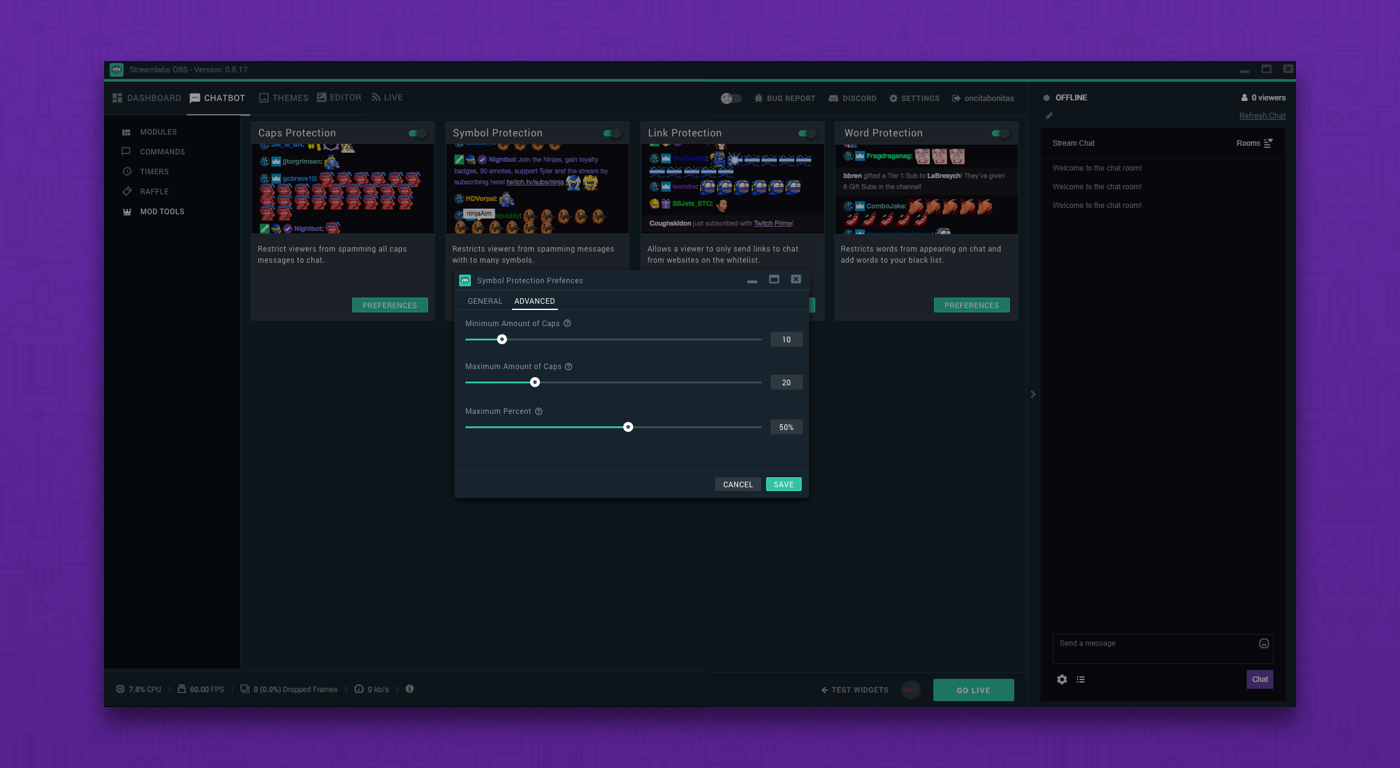Toggle Symbol Protection switch
The image size is (1400, 768).
(611, 133)
